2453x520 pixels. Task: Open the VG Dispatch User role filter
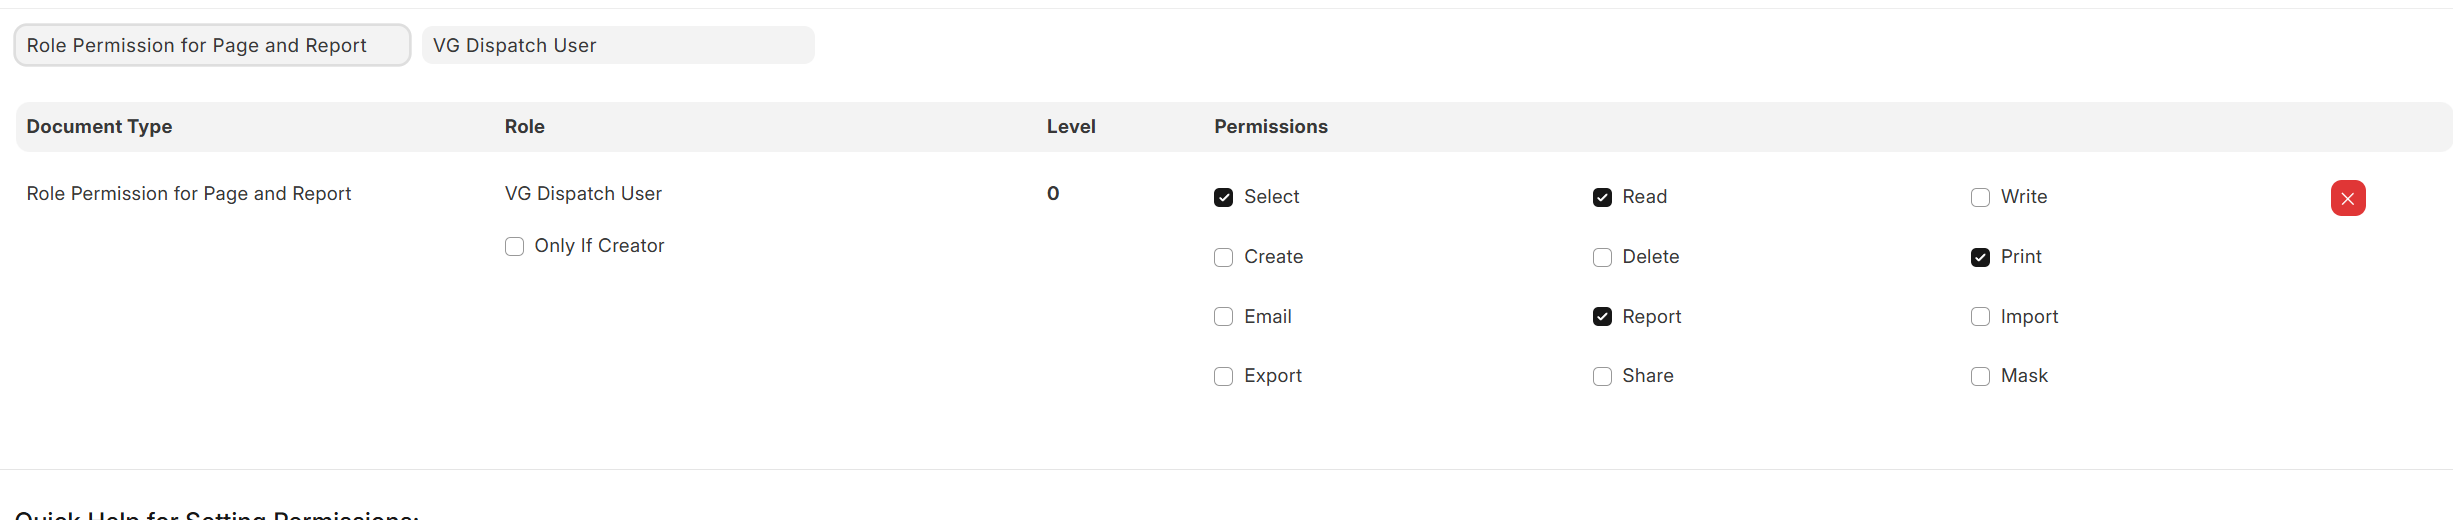click(x=617, y=45)
